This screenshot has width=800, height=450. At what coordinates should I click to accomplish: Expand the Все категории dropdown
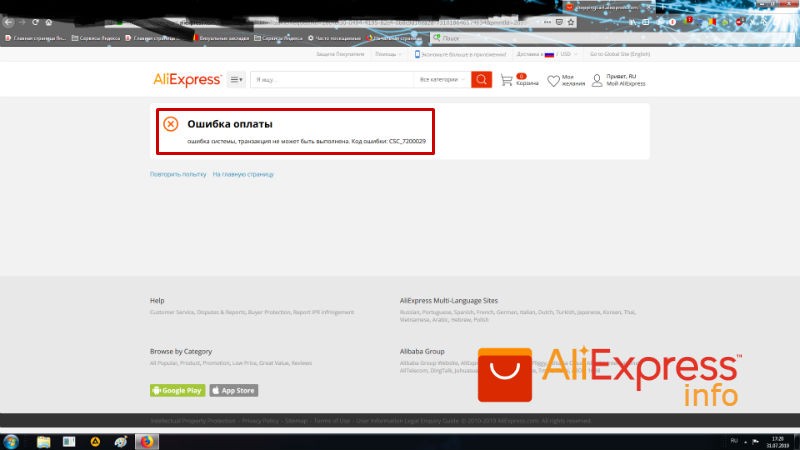coord(442,80)
